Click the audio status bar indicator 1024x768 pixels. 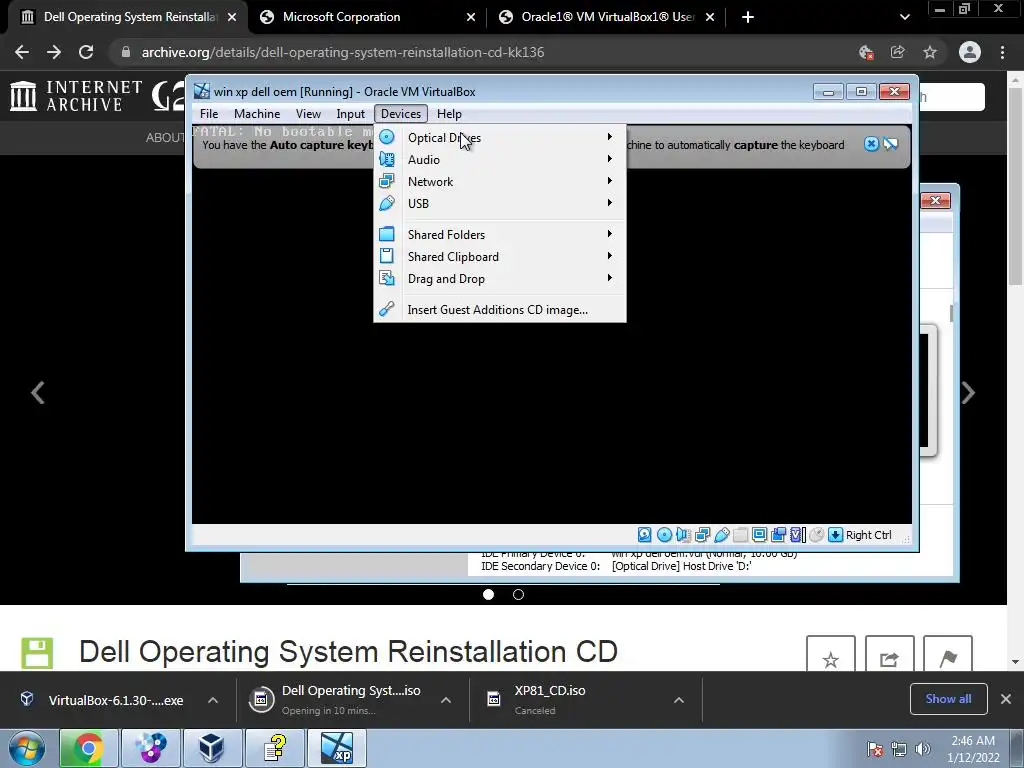(683, 535)
